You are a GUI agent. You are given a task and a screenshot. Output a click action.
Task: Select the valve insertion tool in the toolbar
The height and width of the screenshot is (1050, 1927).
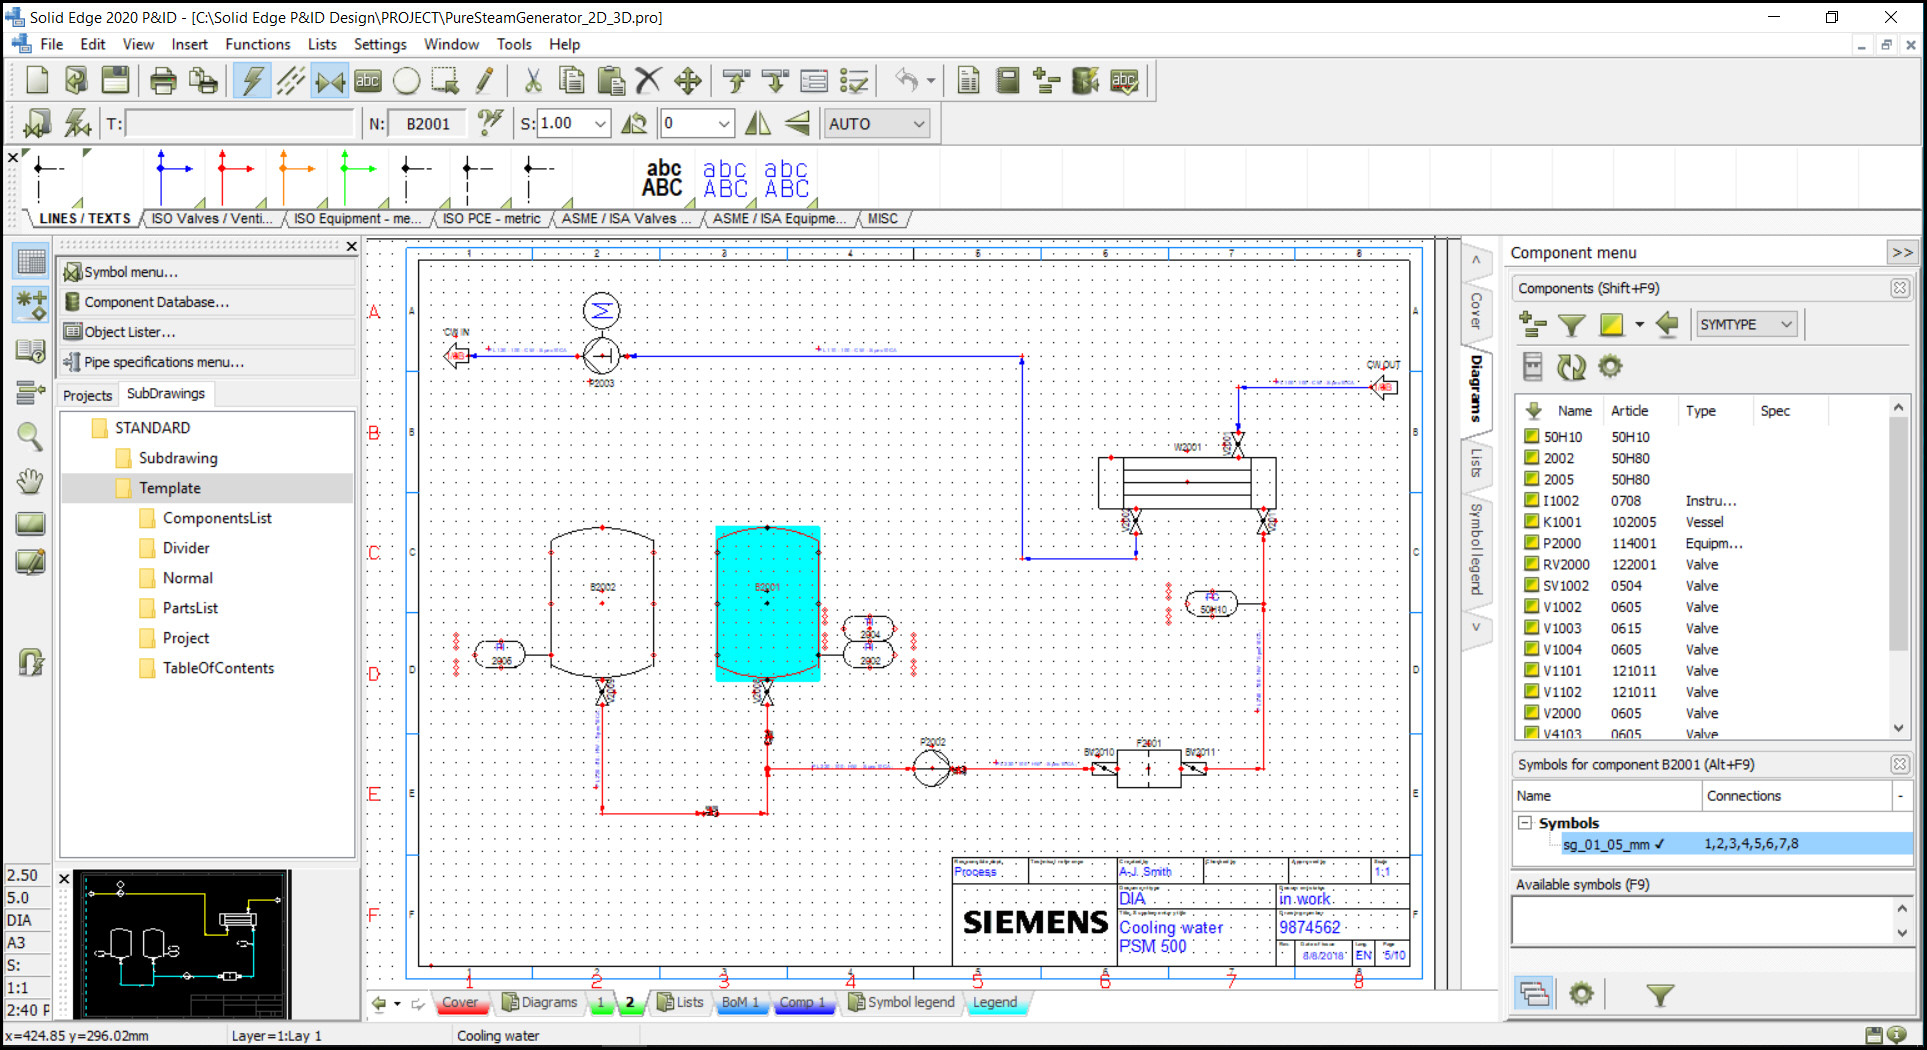tap(329, 80)
